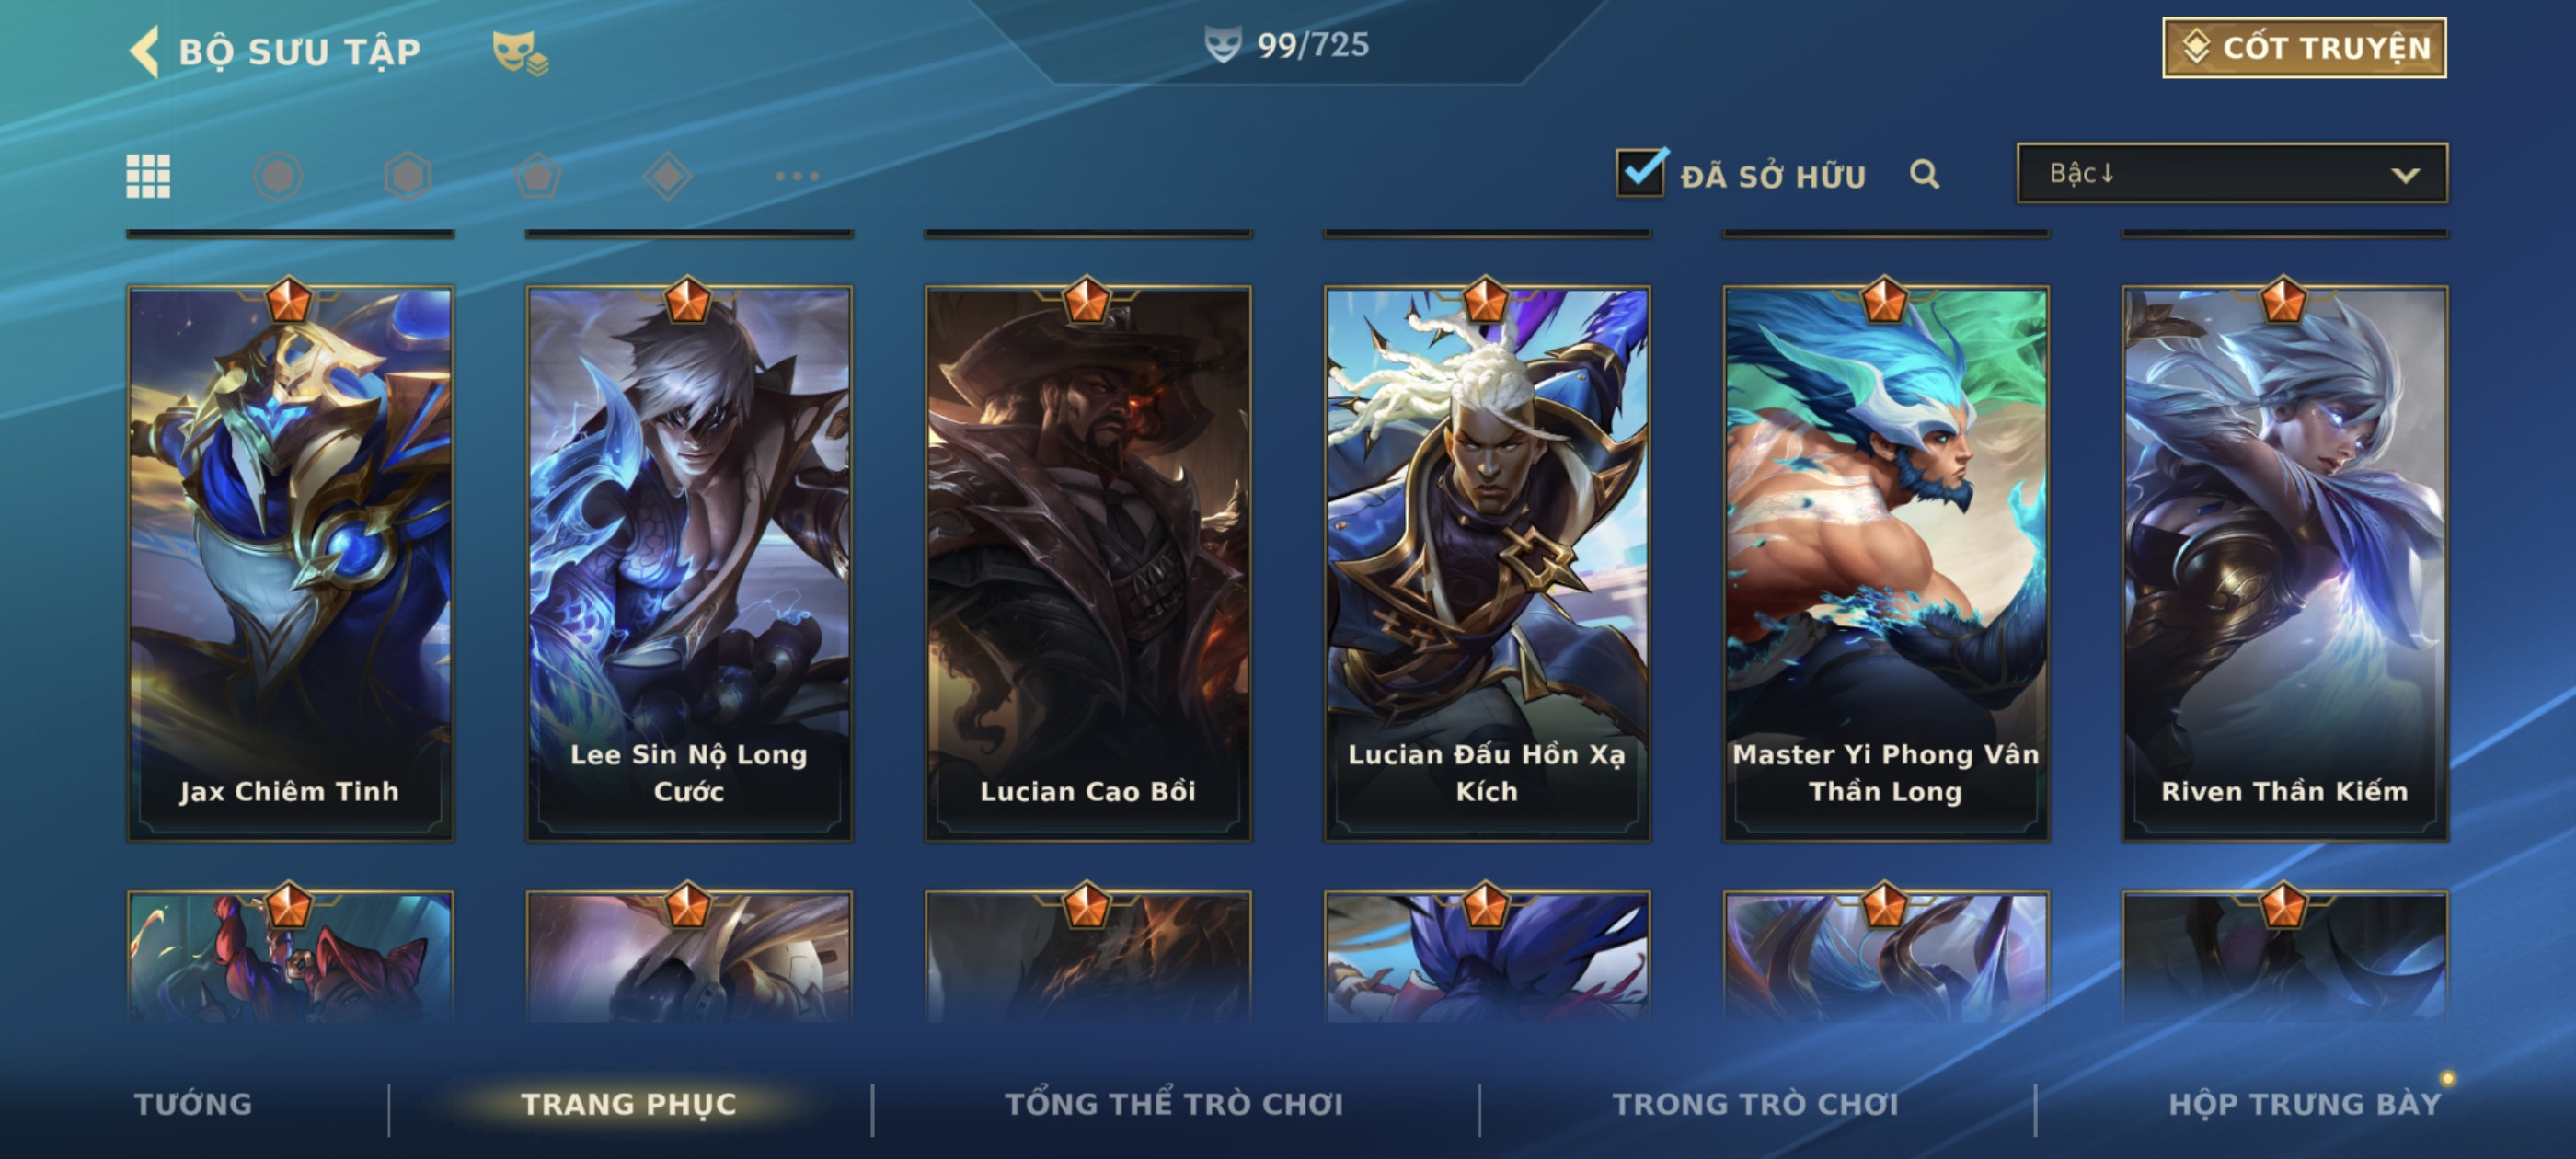Click the Cốt Truyện button
2576x1159 pixels.
[2304, 48]
